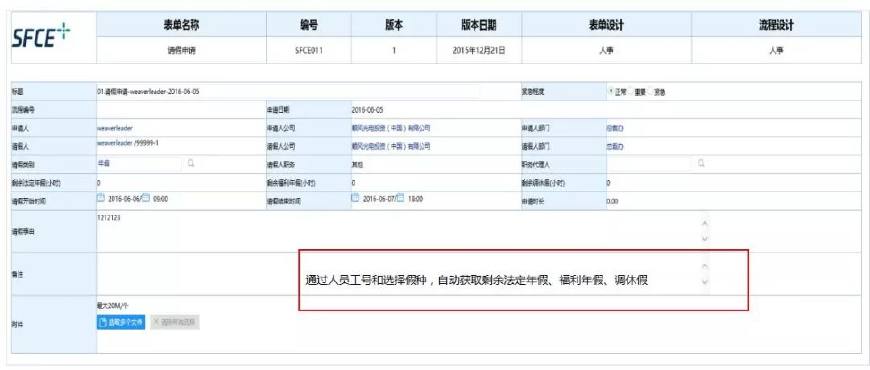
Task: Click the end date value 2016-06-07
Action: pyautogui.click(x=379, y=198)
